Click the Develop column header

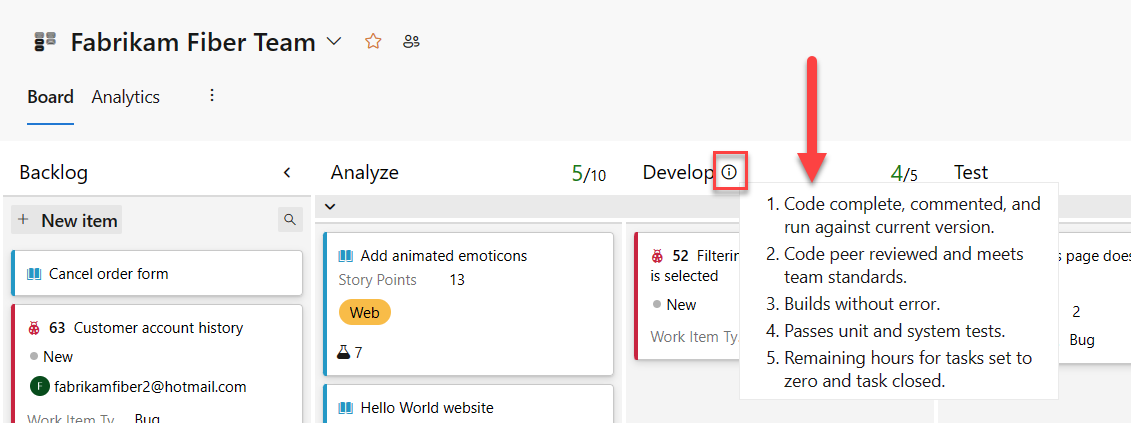tap(678, 173)
